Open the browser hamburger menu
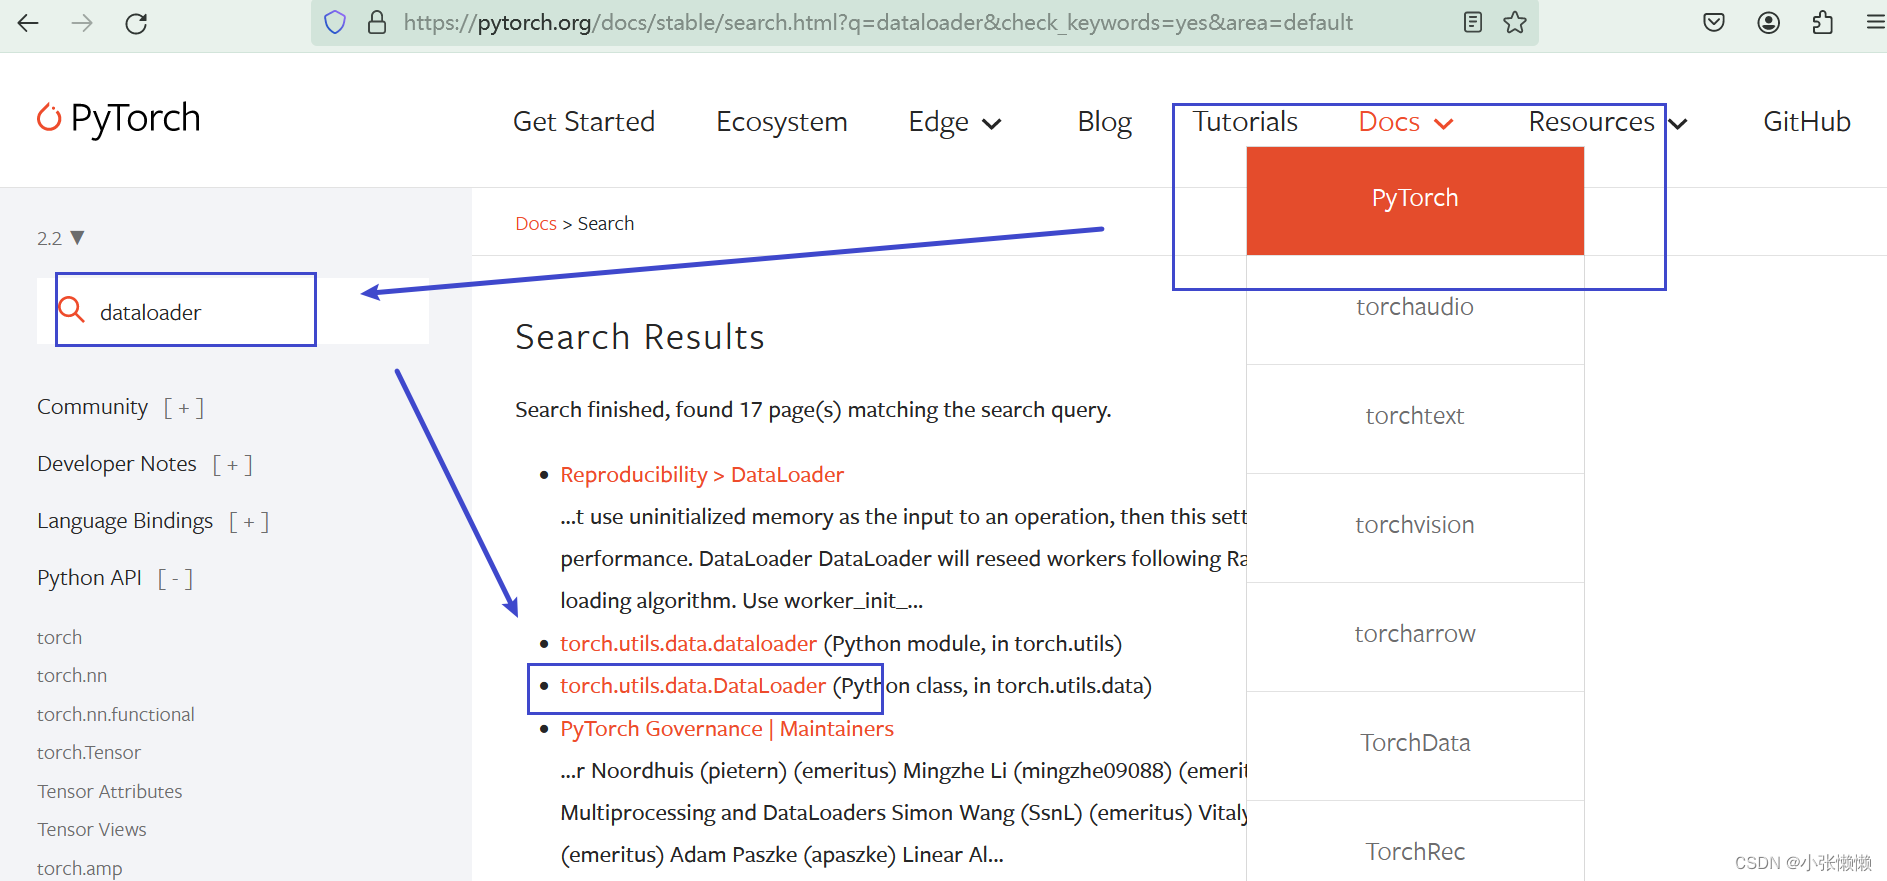The height and width of the screenshot is (881, 1887). coord(1875,22)
